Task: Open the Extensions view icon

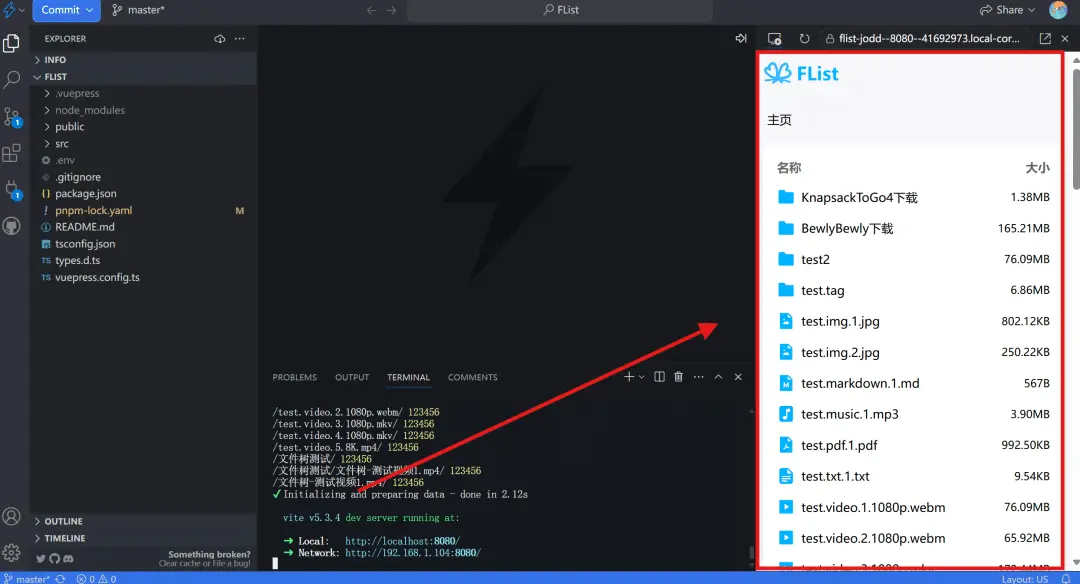Action: [x=12, y=153]
